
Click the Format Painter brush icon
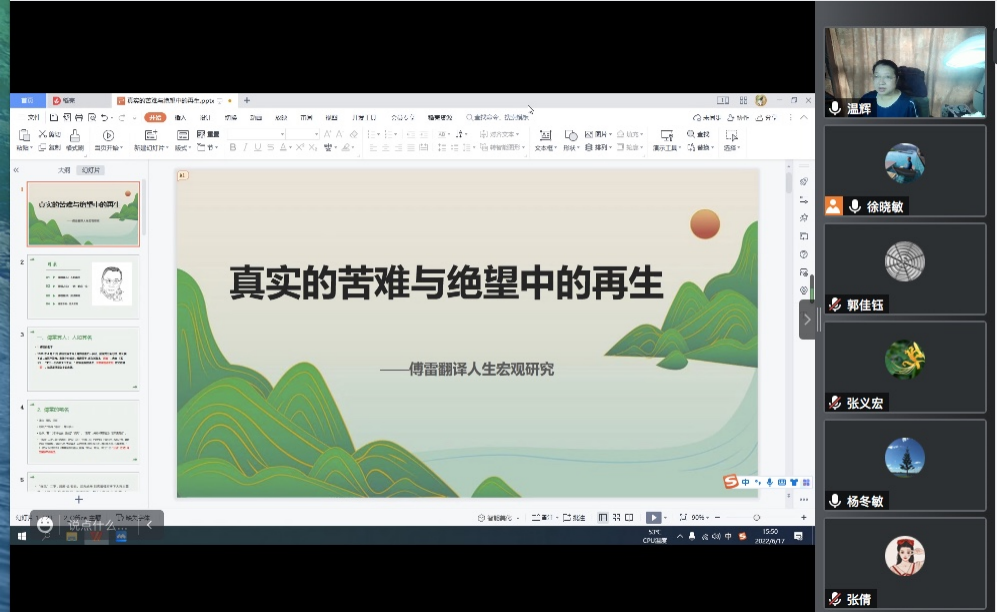(73, 136)
